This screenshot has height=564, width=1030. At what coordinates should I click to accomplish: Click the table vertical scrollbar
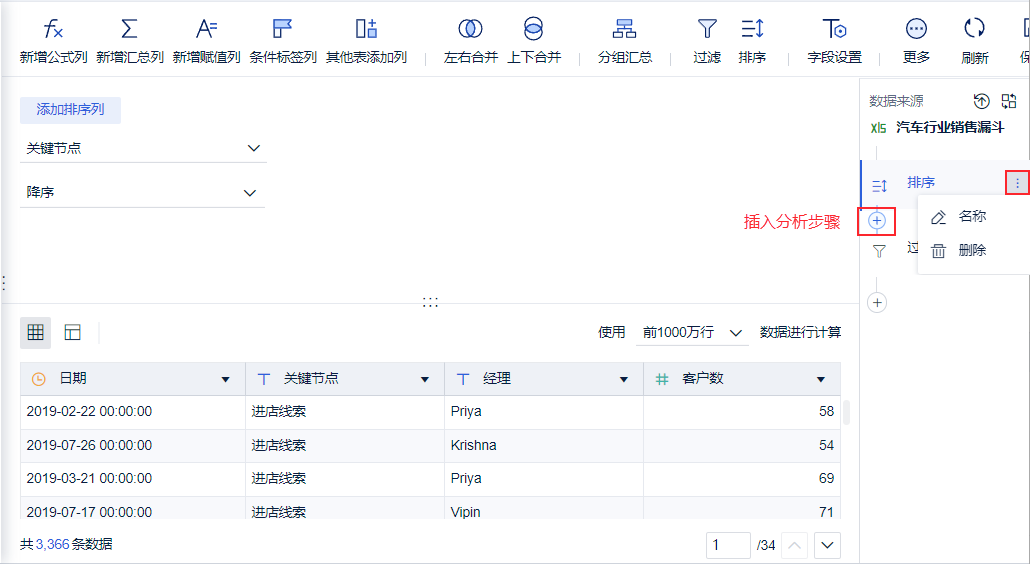click(x=847, y=412)
